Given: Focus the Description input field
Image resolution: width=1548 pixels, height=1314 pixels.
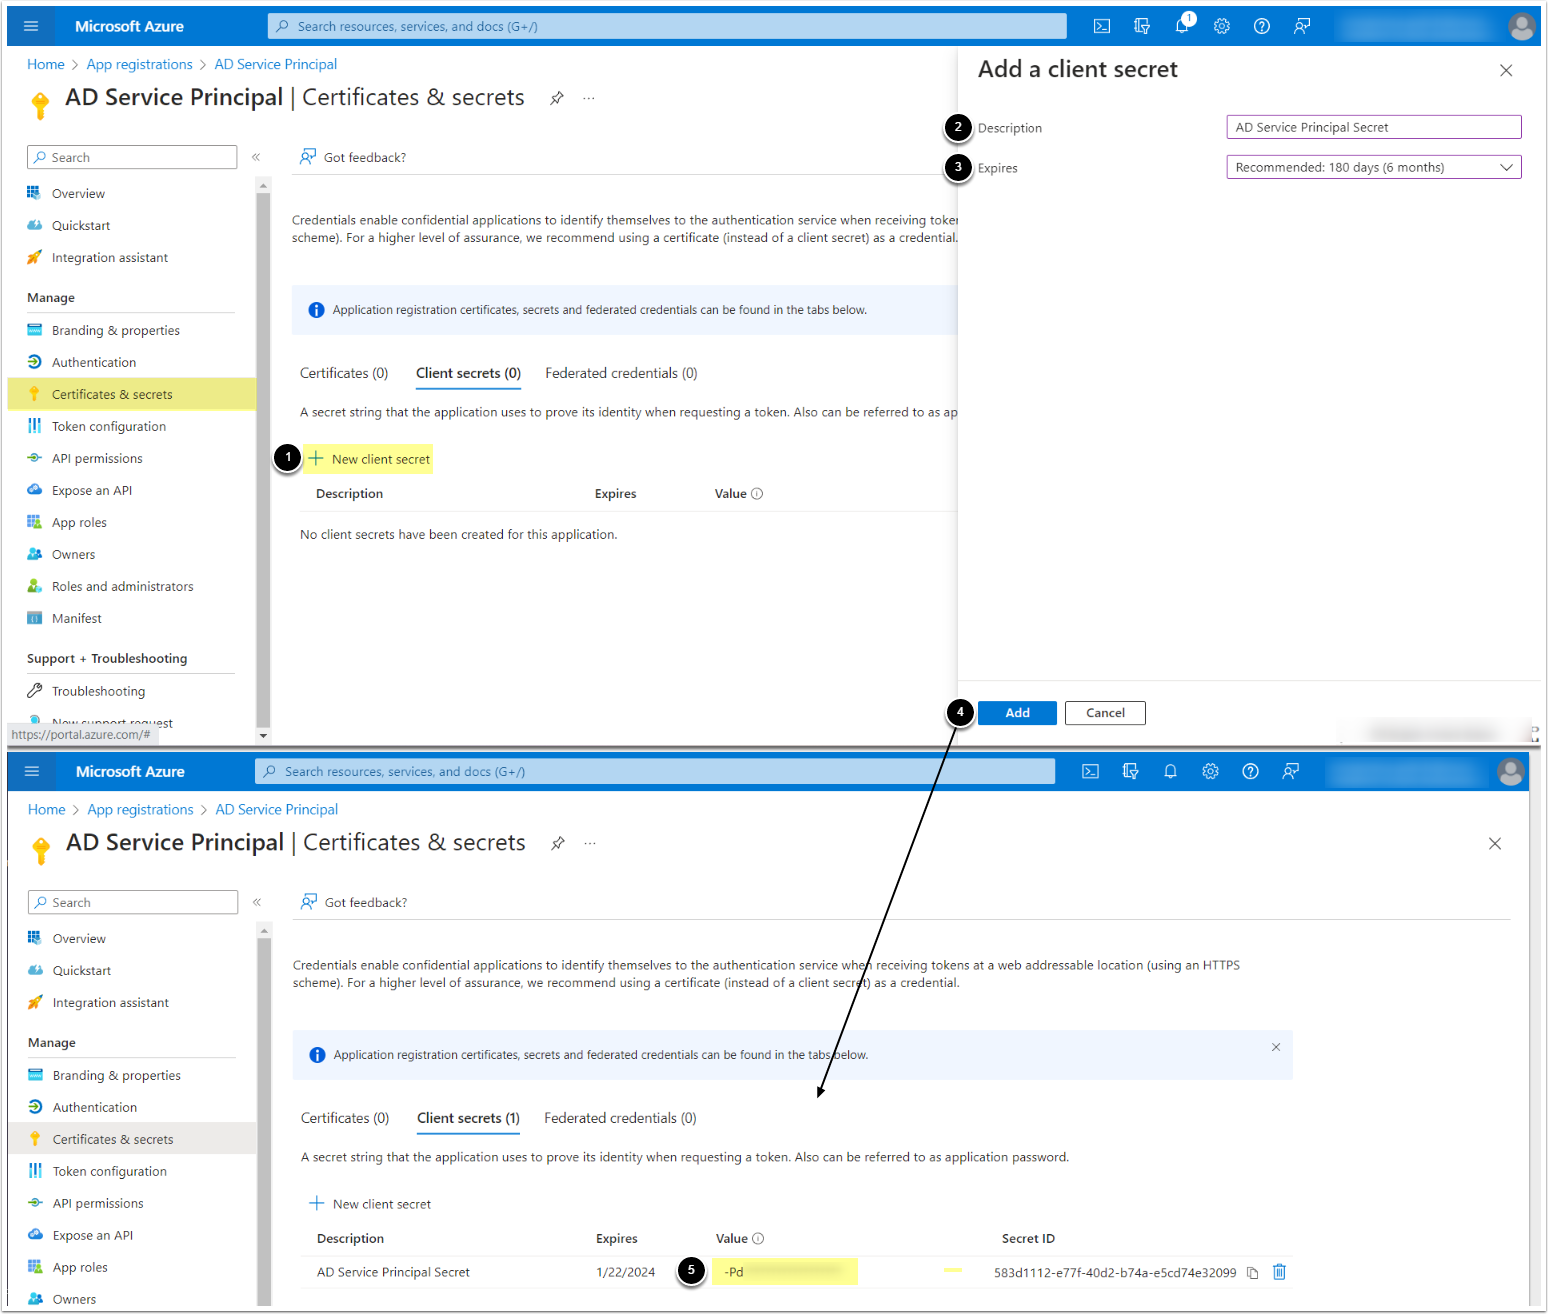Looking at the screenshot, I should pyautogui.click(x=1374, y=127).
